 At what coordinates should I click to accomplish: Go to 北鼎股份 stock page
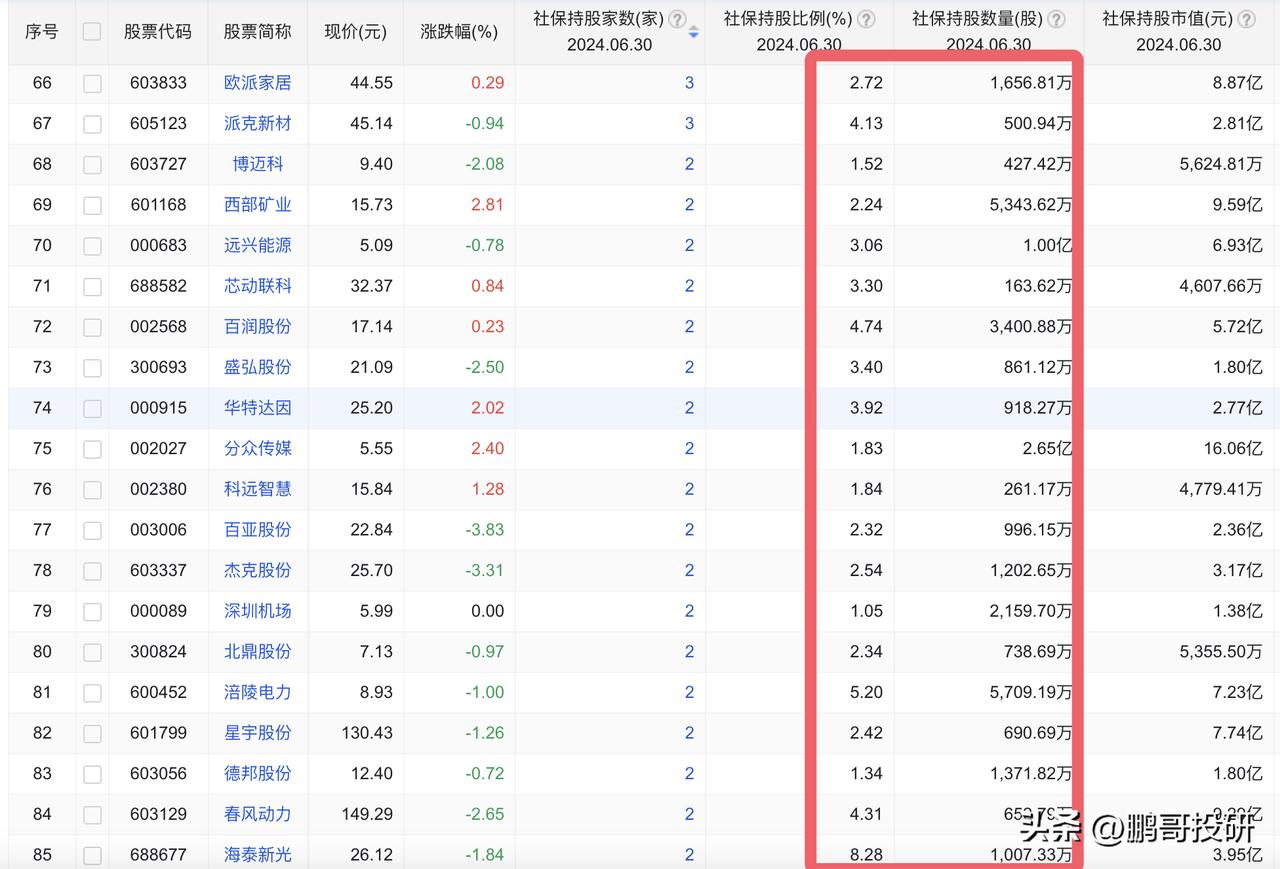coord(258,651)
